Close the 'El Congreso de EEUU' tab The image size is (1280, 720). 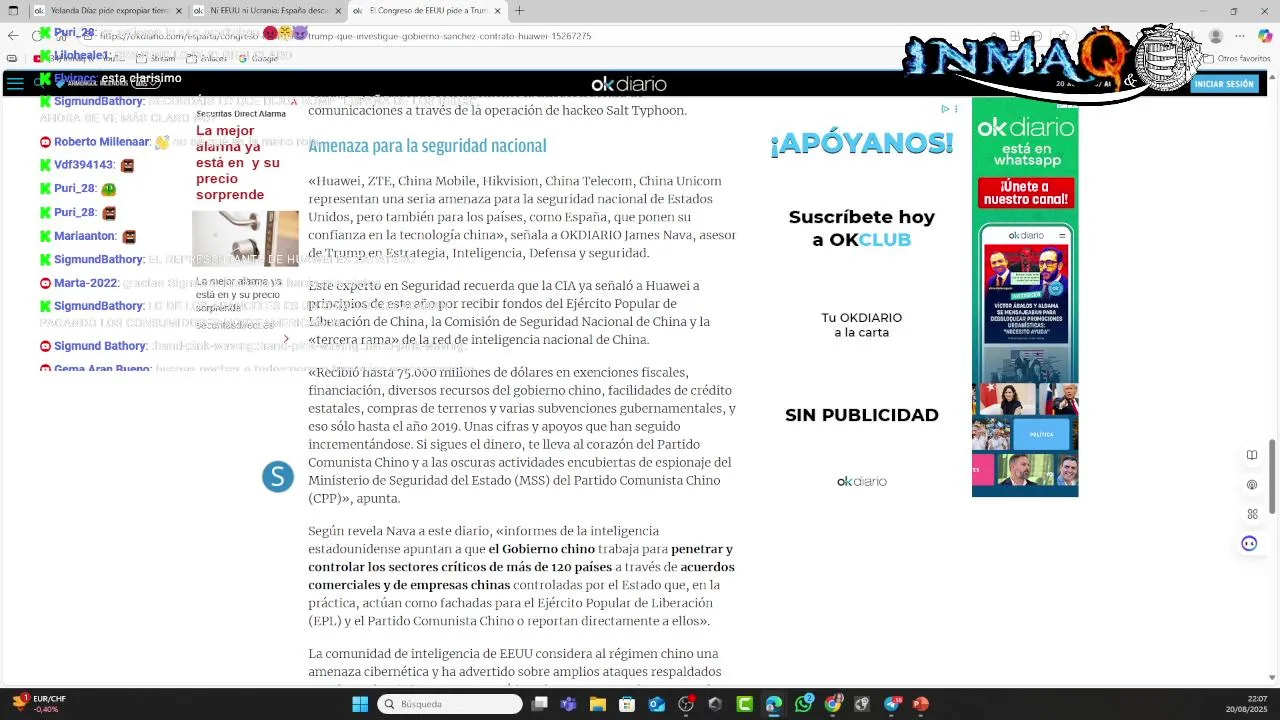click(497, 11)
